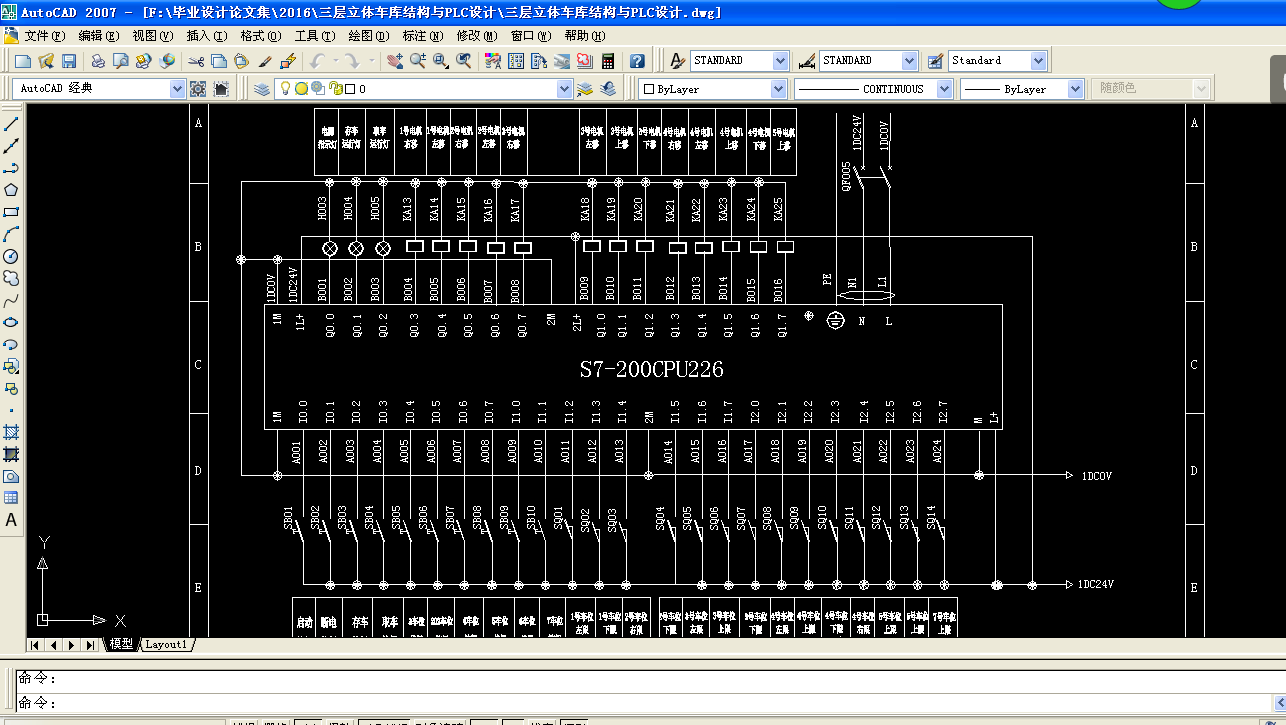This screenshot has width=1286, height=725.
Task: Open the 编辑 (Edit) menu
Action: 99,36
